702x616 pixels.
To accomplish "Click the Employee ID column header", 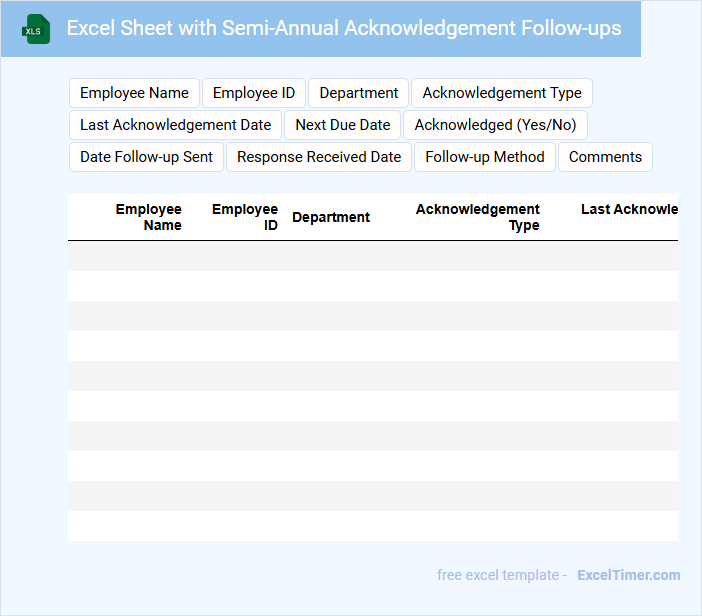I will (245, 217).
